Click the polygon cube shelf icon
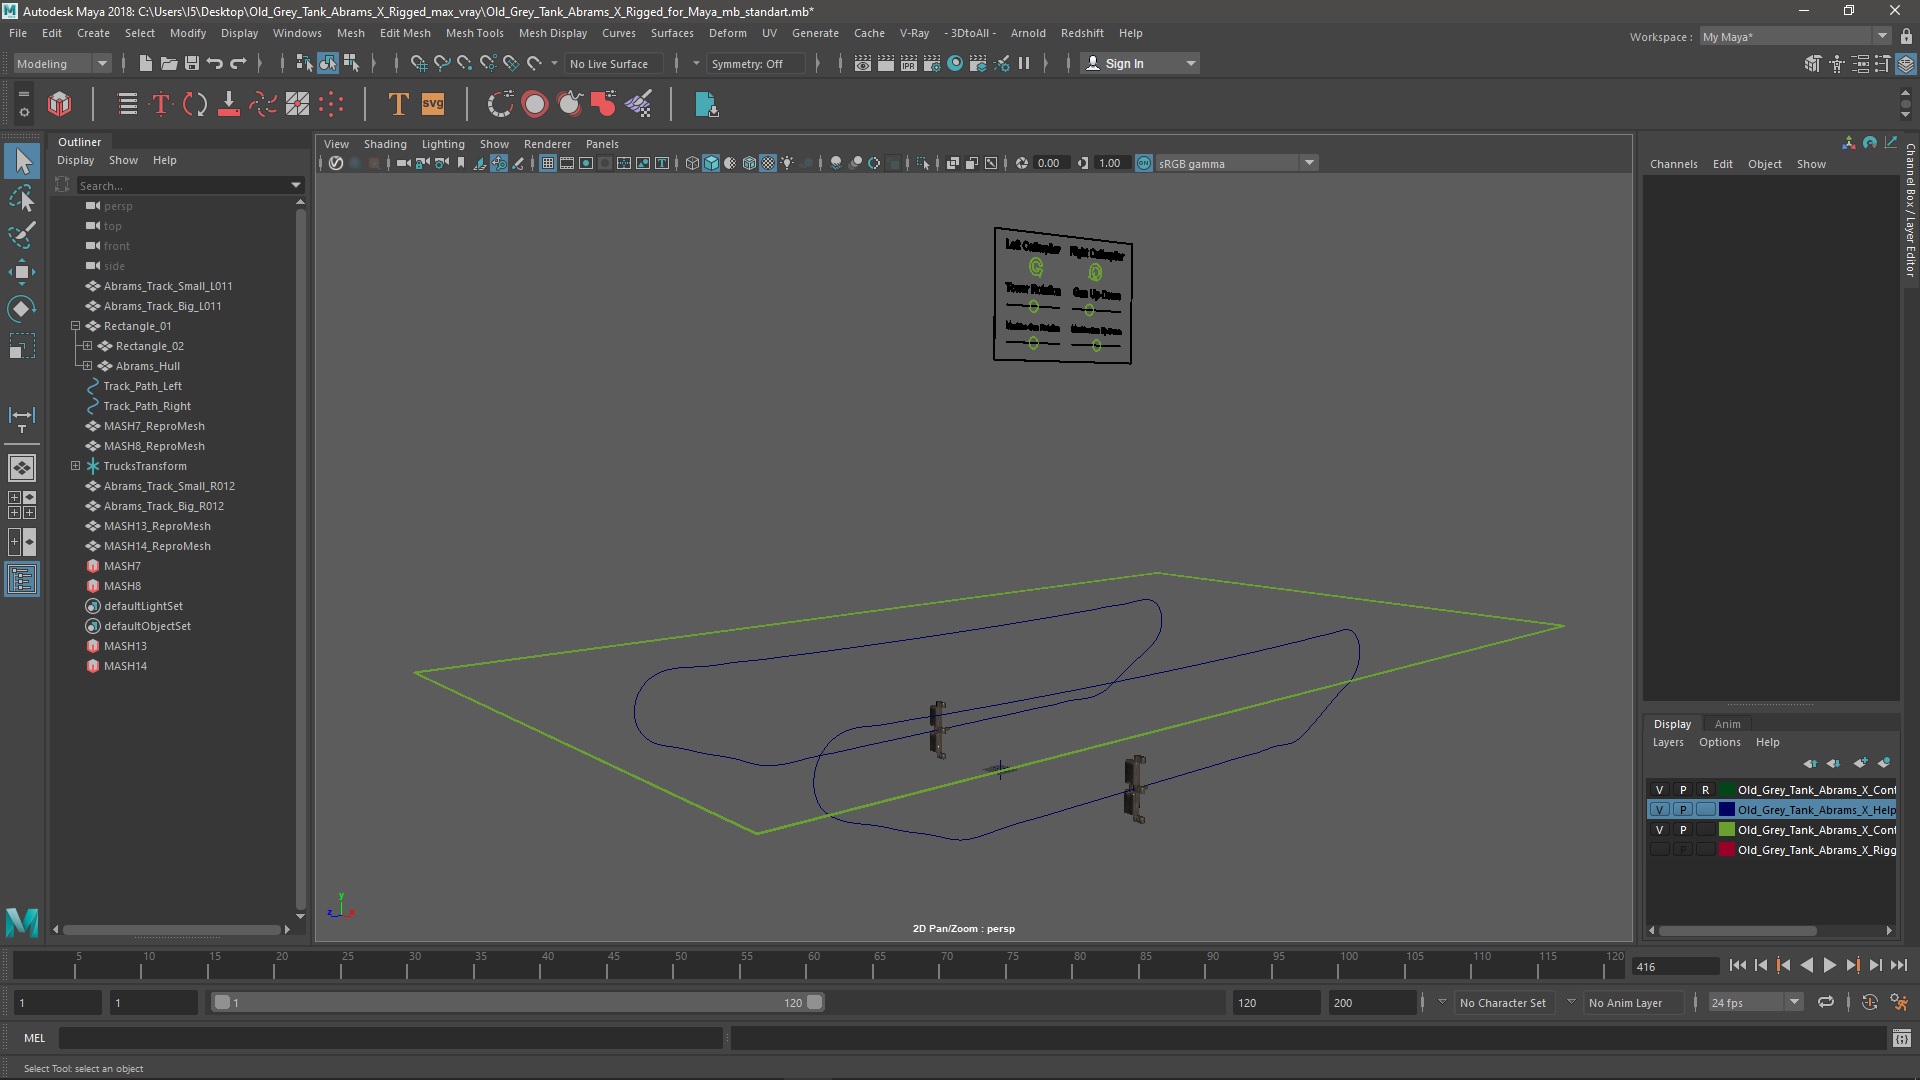Viewport: 1920px width, 1080px height. click(x=60, y=104)
